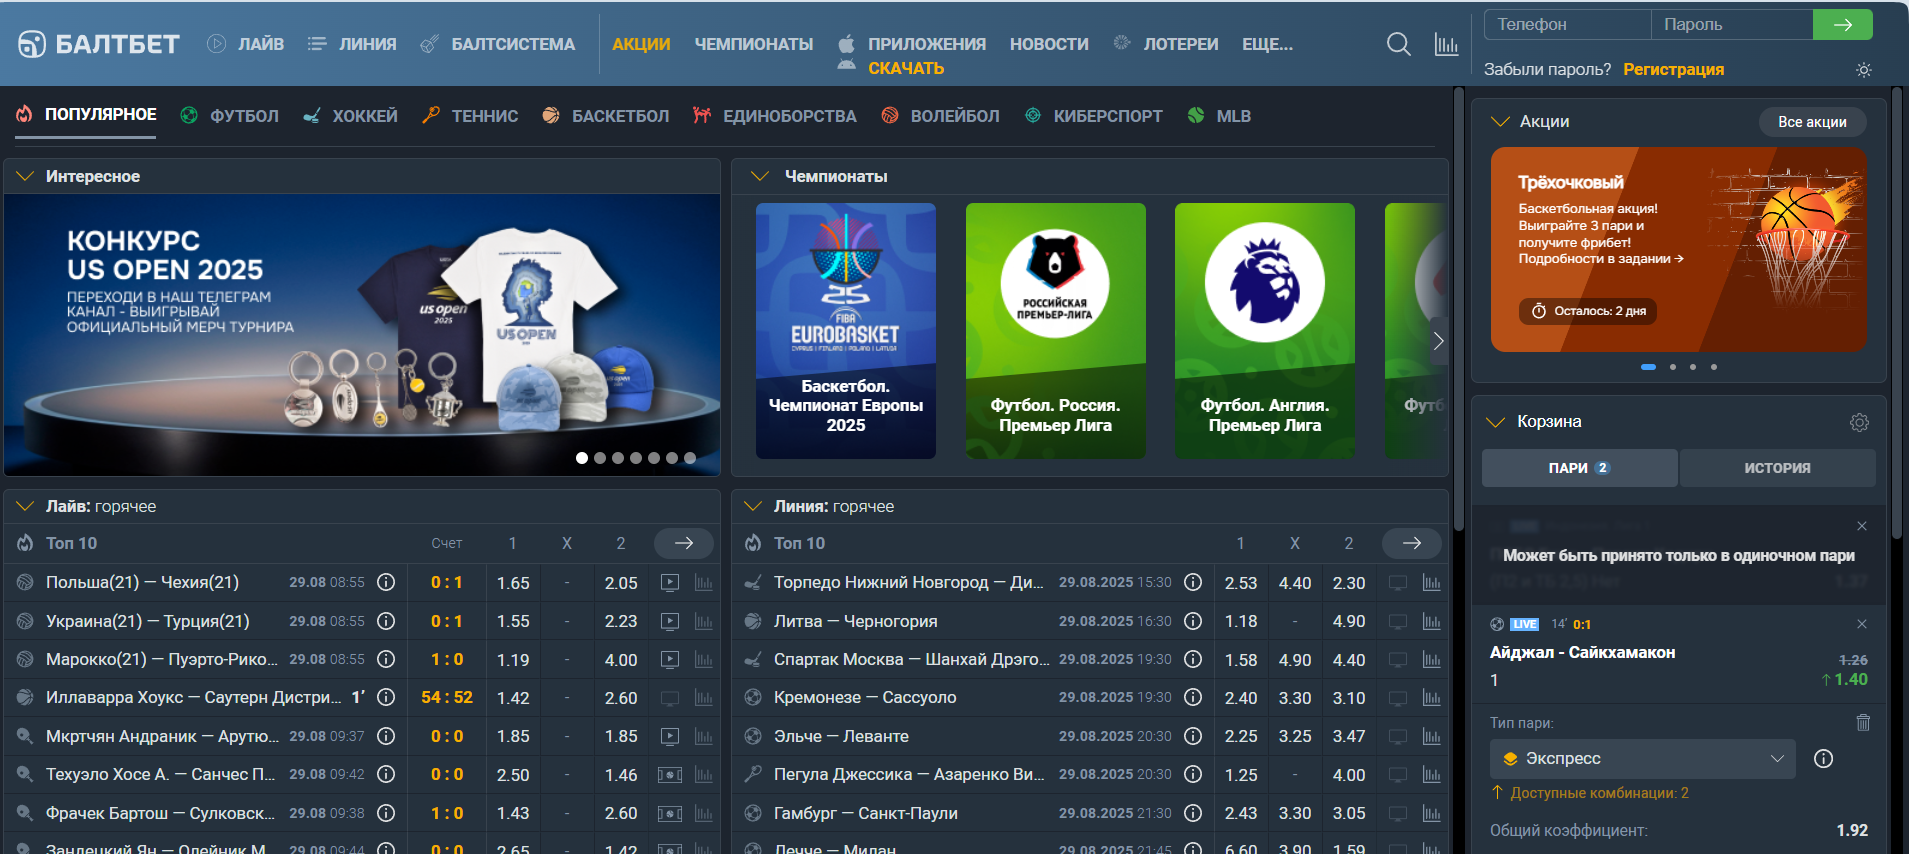Switch to ПАРИ tab in basket
Screen dimensions: 1909x854
coord(1579,468)
